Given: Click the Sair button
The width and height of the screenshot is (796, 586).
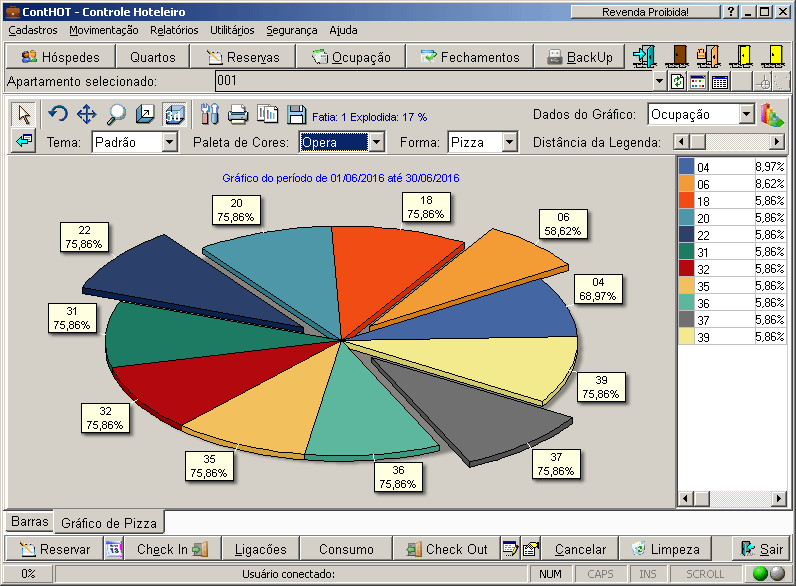Looking at the screenshot, I should click(761, 549).
